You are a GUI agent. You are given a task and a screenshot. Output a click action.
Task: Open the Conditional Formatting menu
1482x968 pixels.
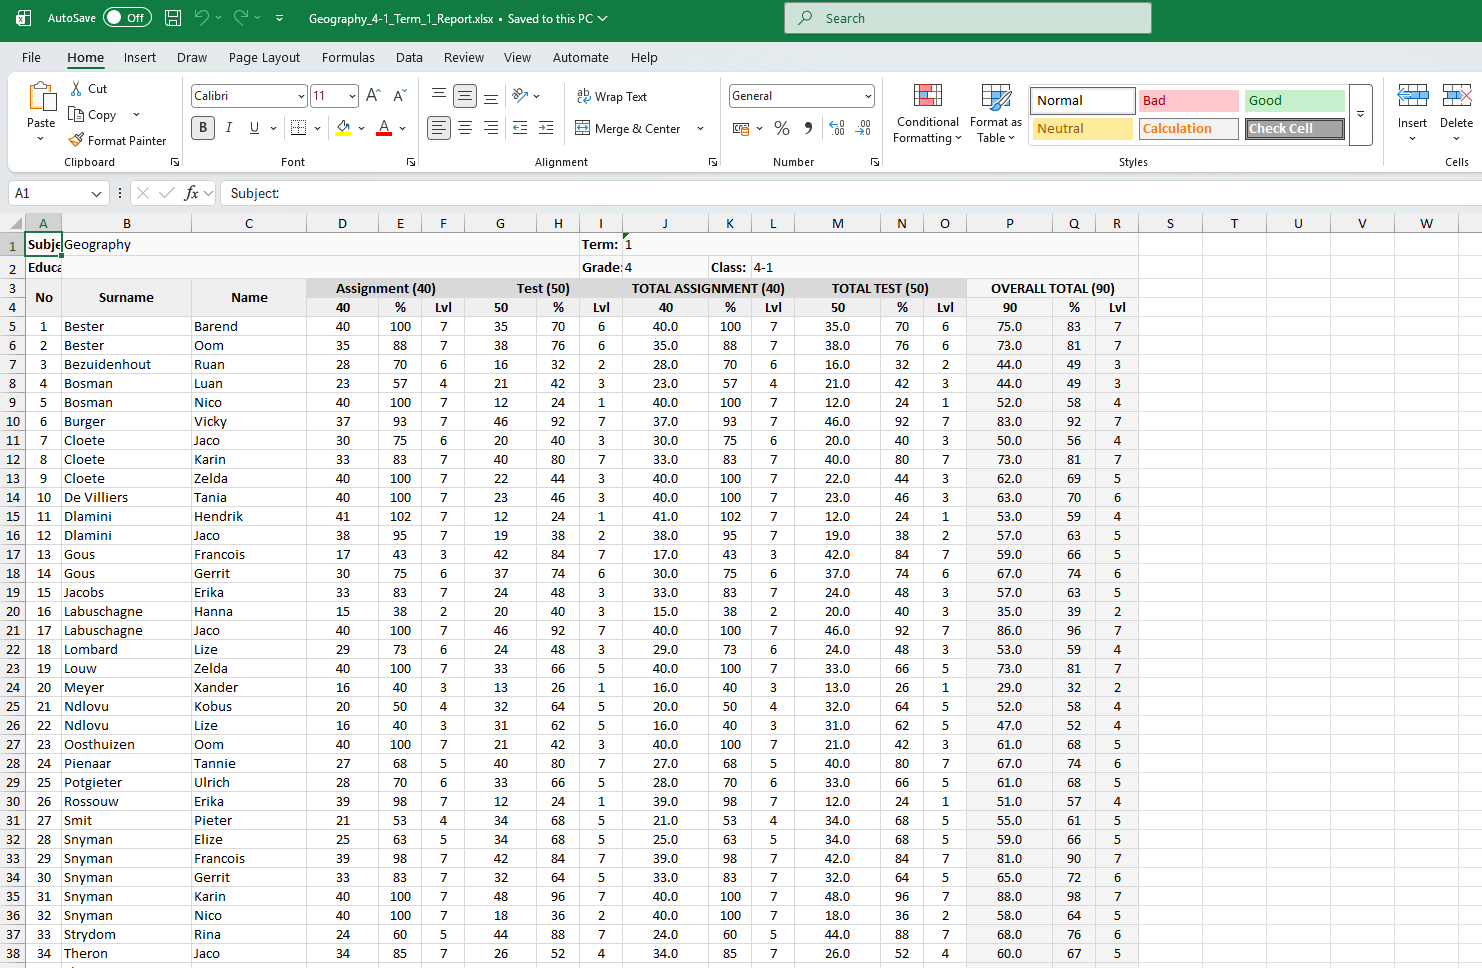(927, 114)
